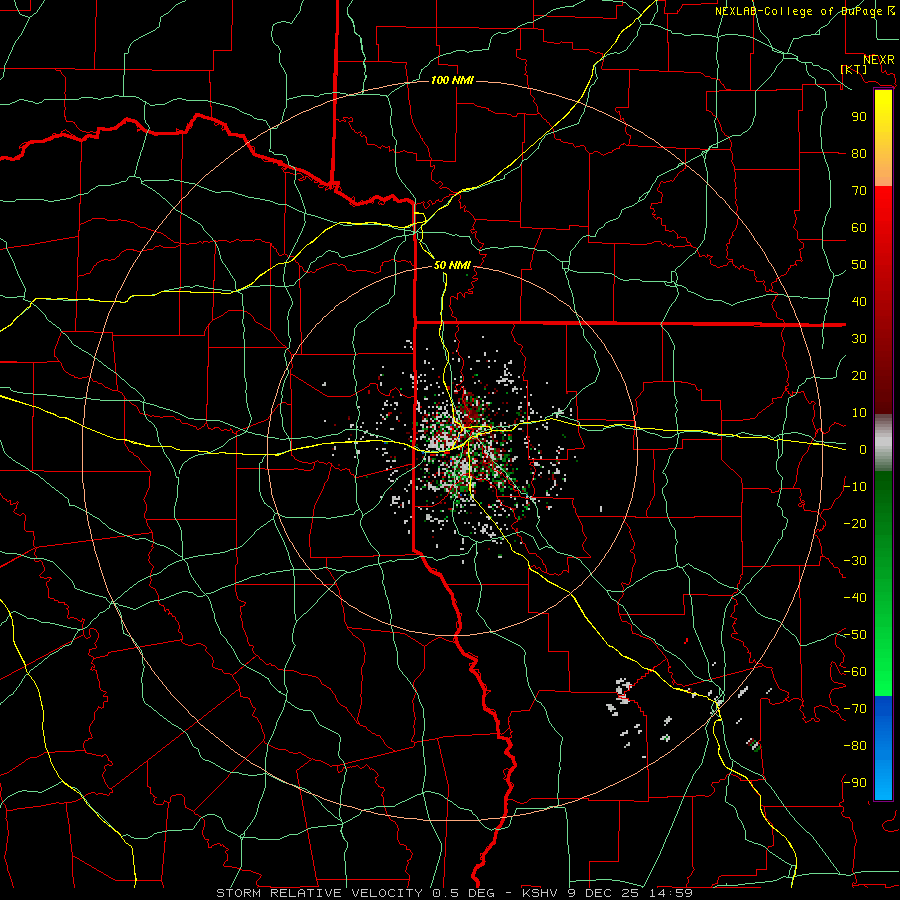Click the -40 value on the velocity scale
Screen dimensions: 900x900
[855, 598]
